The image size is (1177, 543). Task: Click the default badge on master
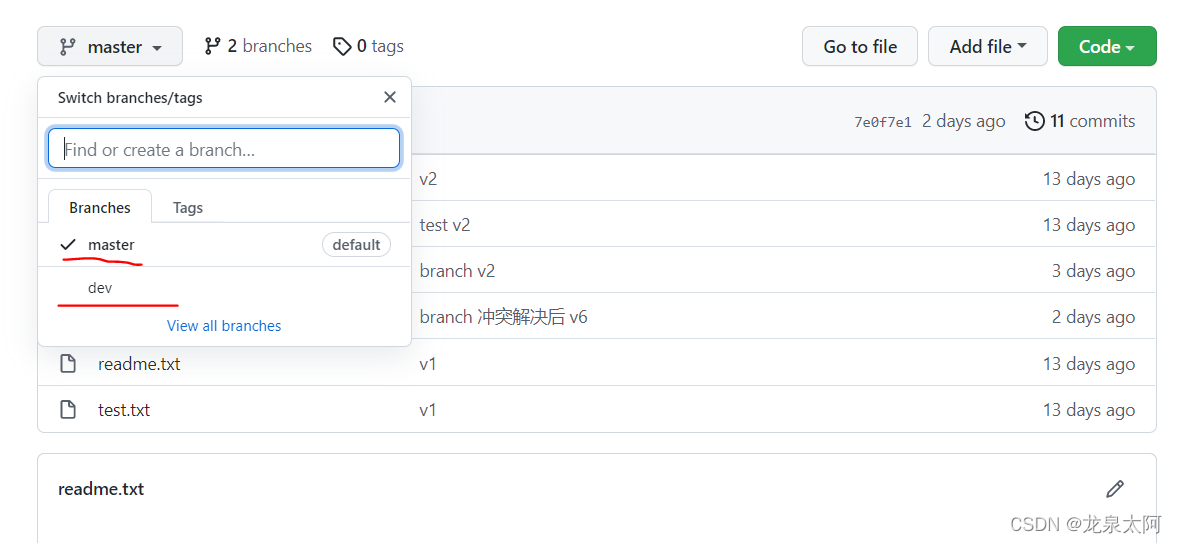tap(357, 245)
